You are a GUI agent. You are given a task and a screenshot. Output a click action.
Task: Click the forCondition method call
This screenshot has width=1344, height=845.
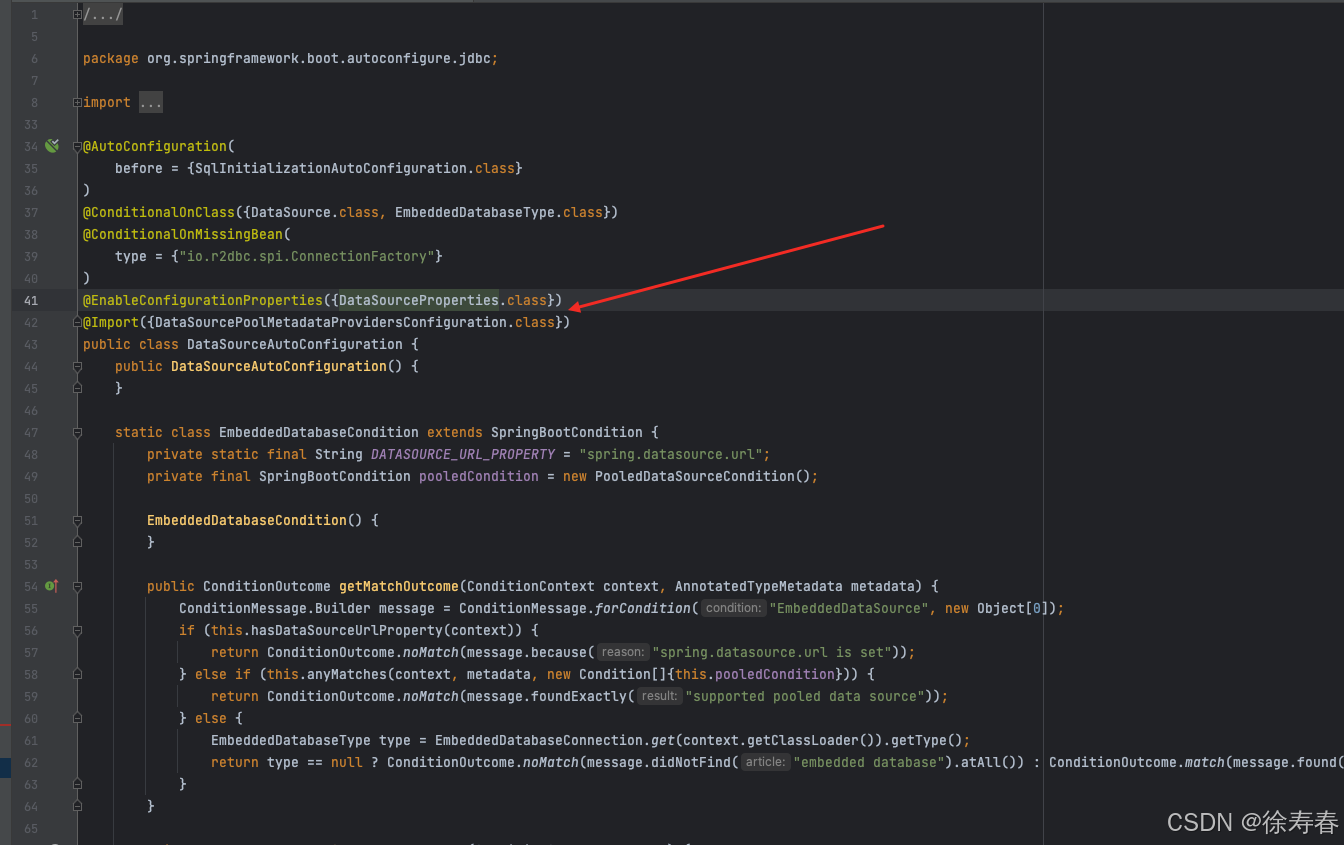[643, 608]
